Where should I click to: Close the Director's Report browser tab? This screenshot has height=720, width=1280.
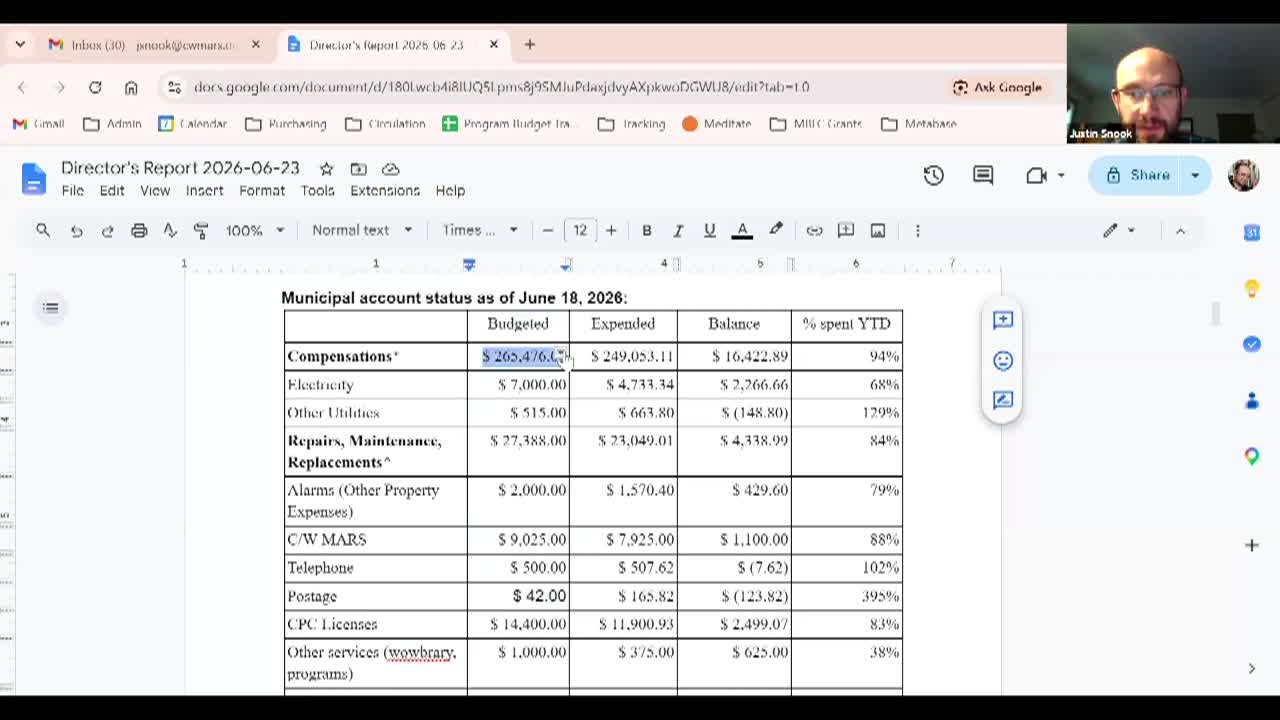click(493, 45)
